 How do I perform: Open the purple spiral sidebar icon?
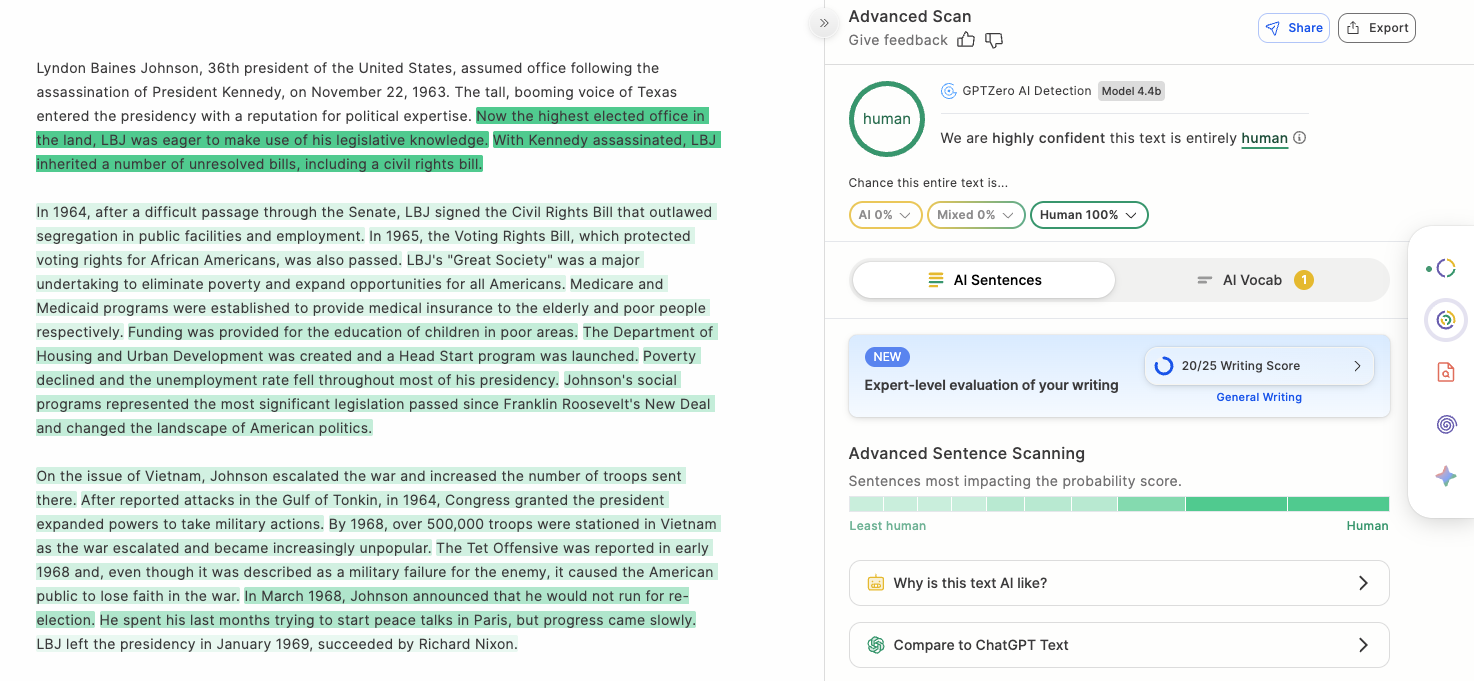click(x=1446, y=424)
